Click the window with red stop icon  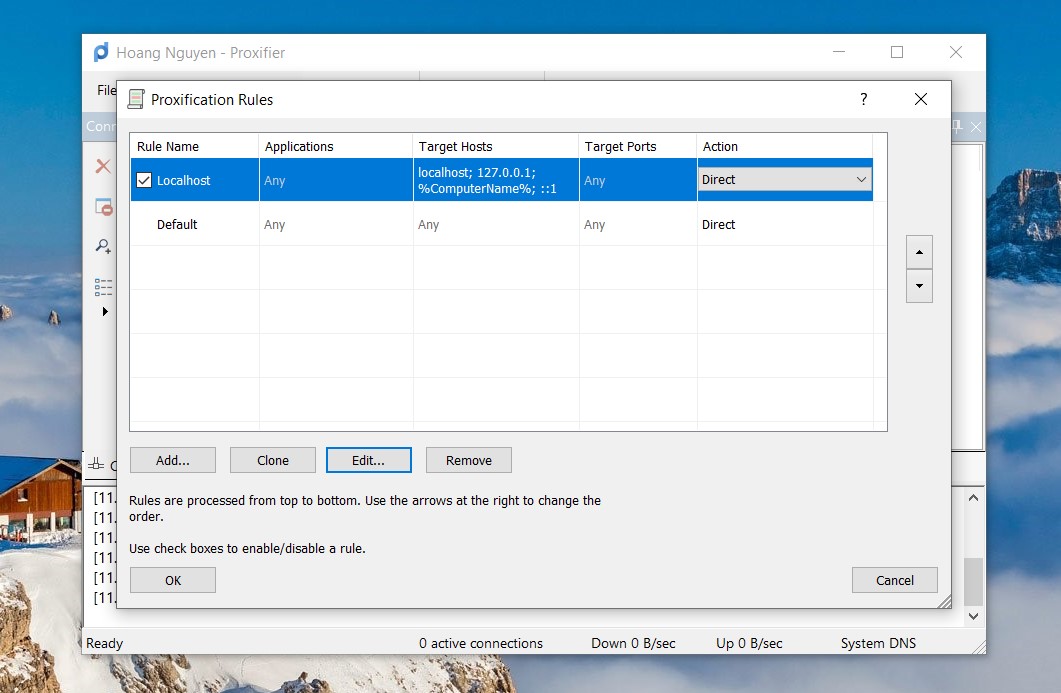103,207
